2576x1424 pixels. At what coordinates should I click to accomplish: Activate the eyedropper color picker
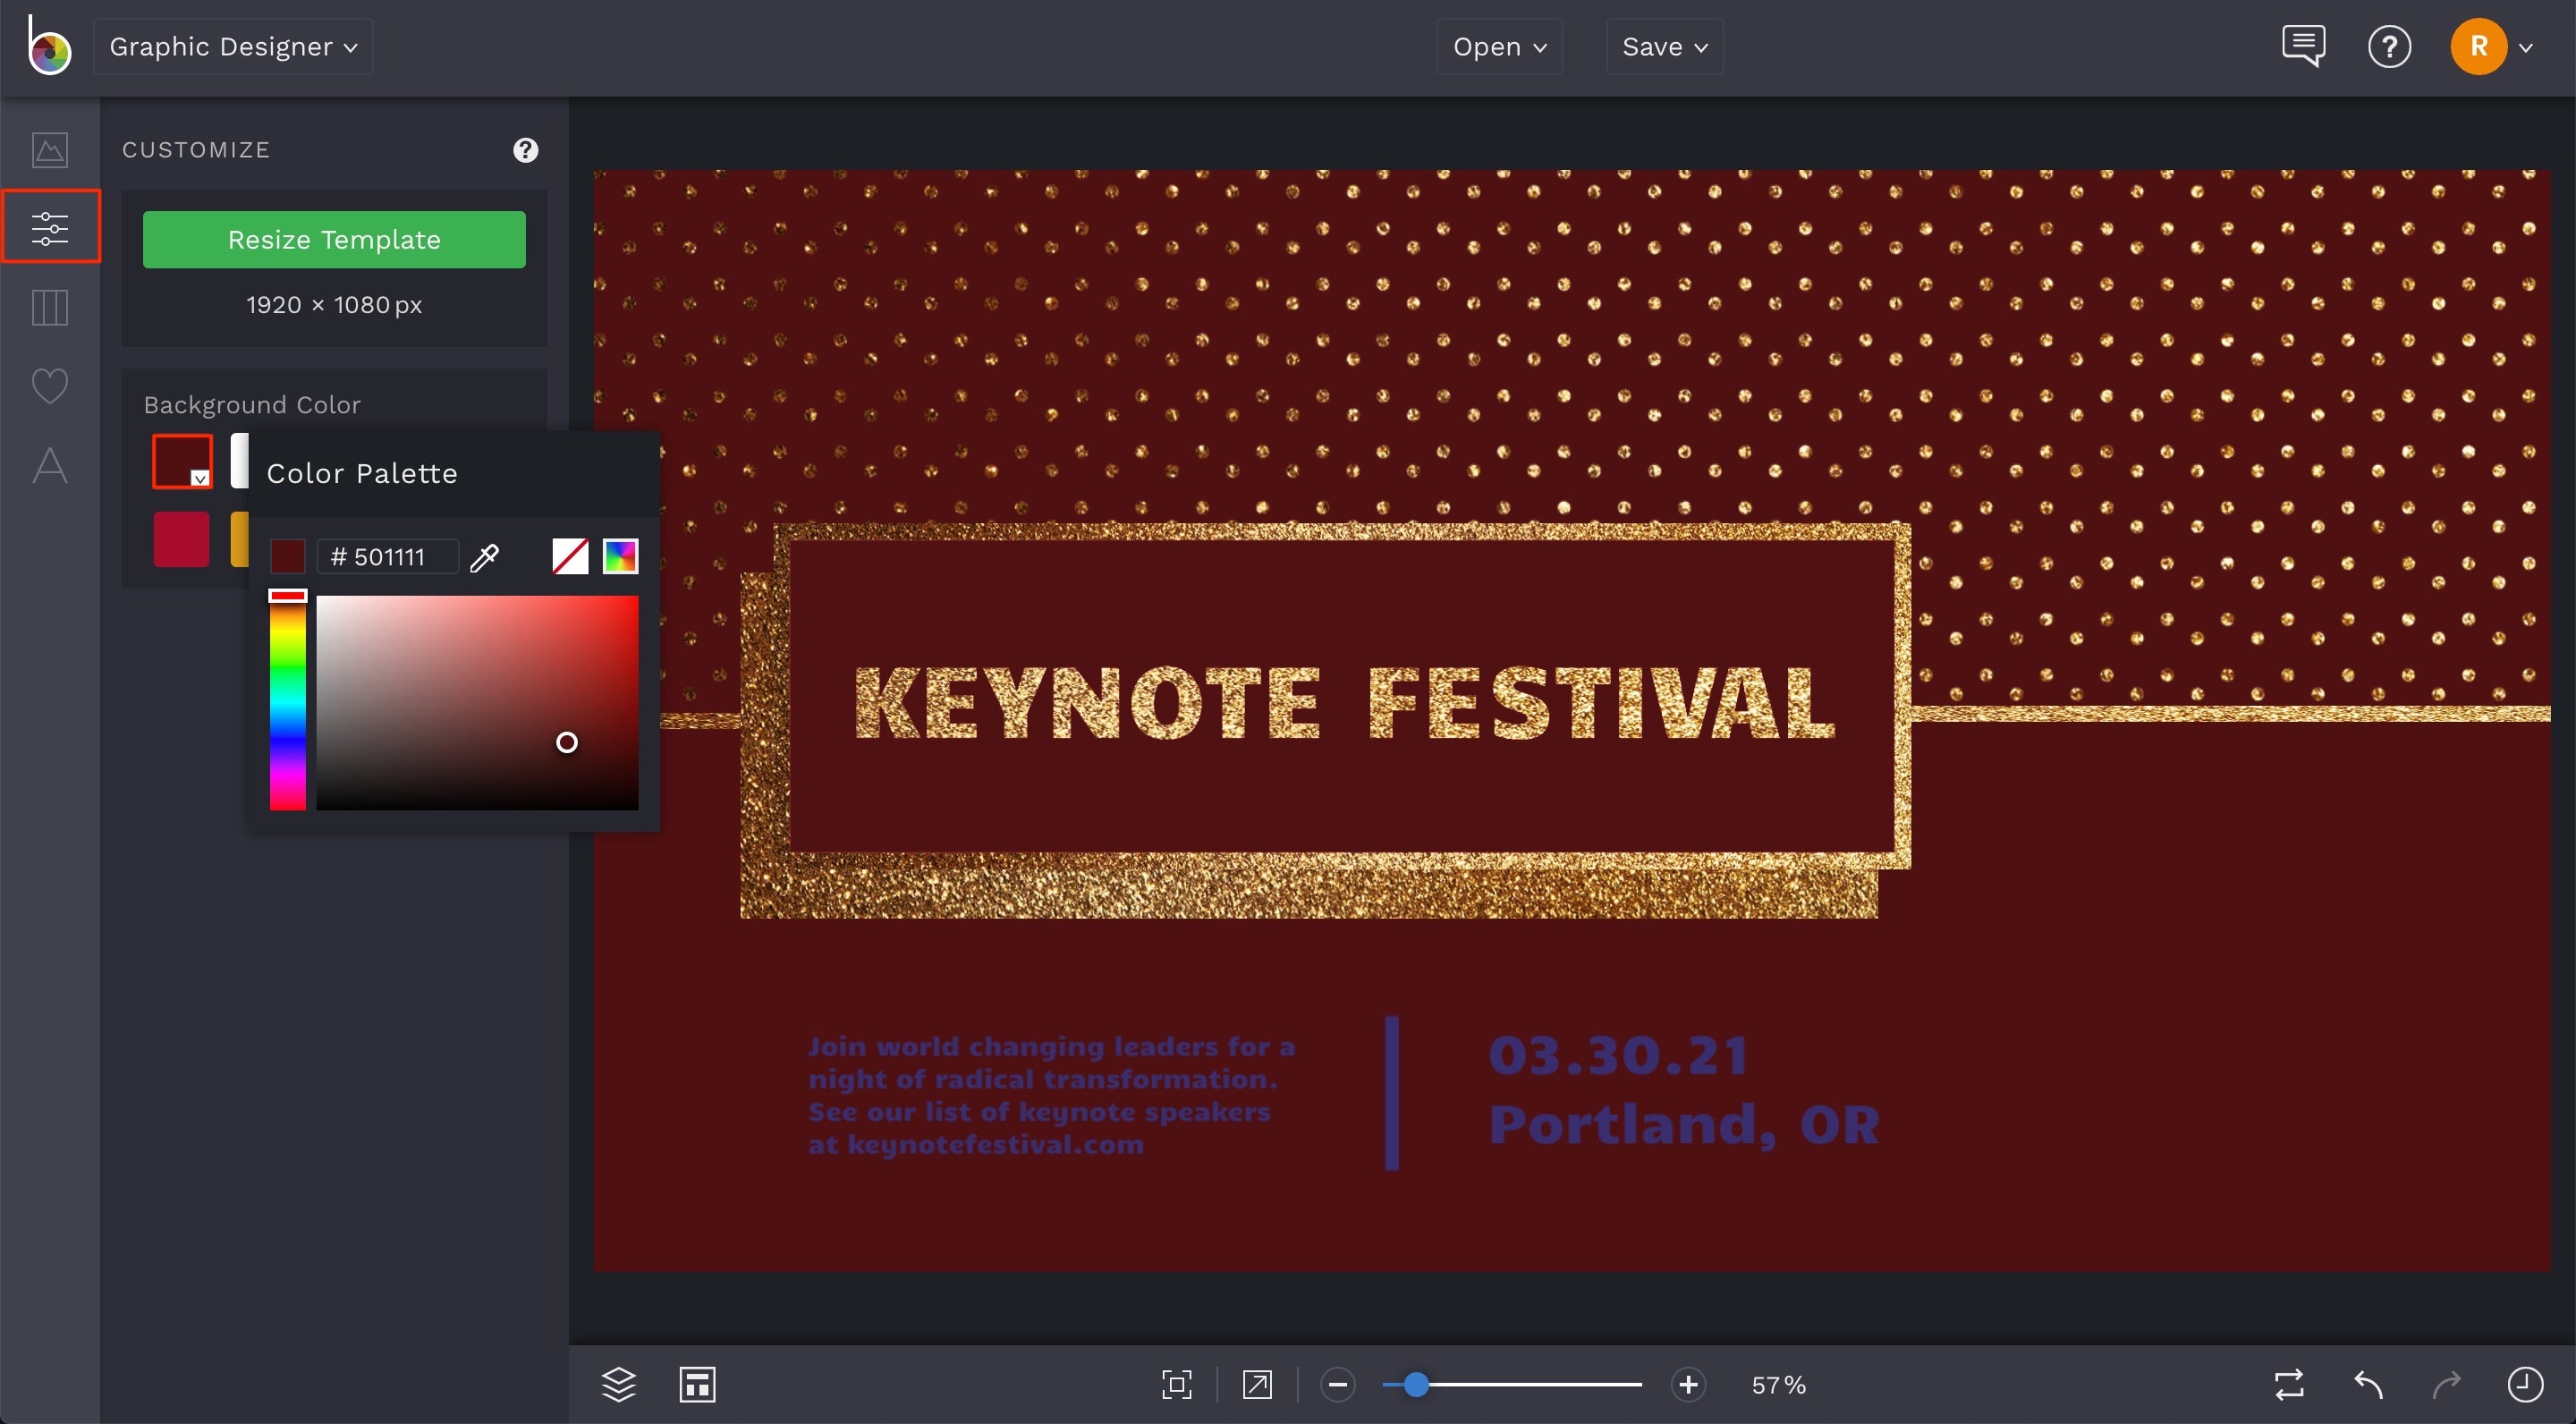pyautogui.click(x=485, y=557)
